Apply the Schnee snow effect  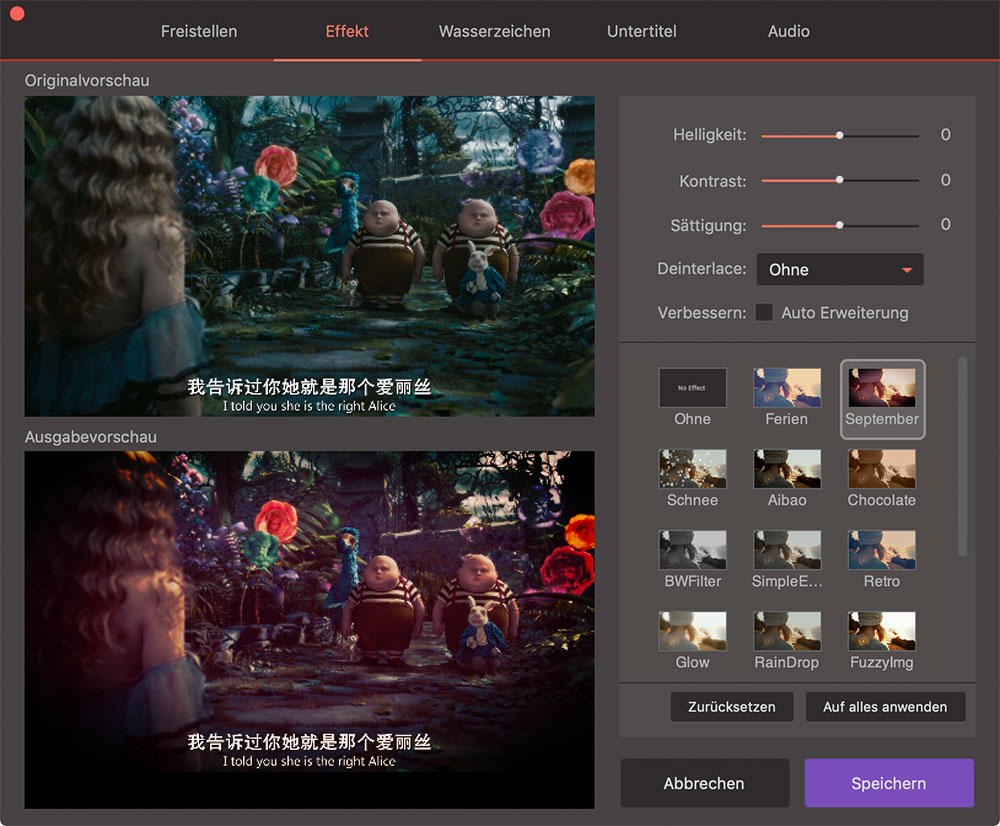(692, 469)
